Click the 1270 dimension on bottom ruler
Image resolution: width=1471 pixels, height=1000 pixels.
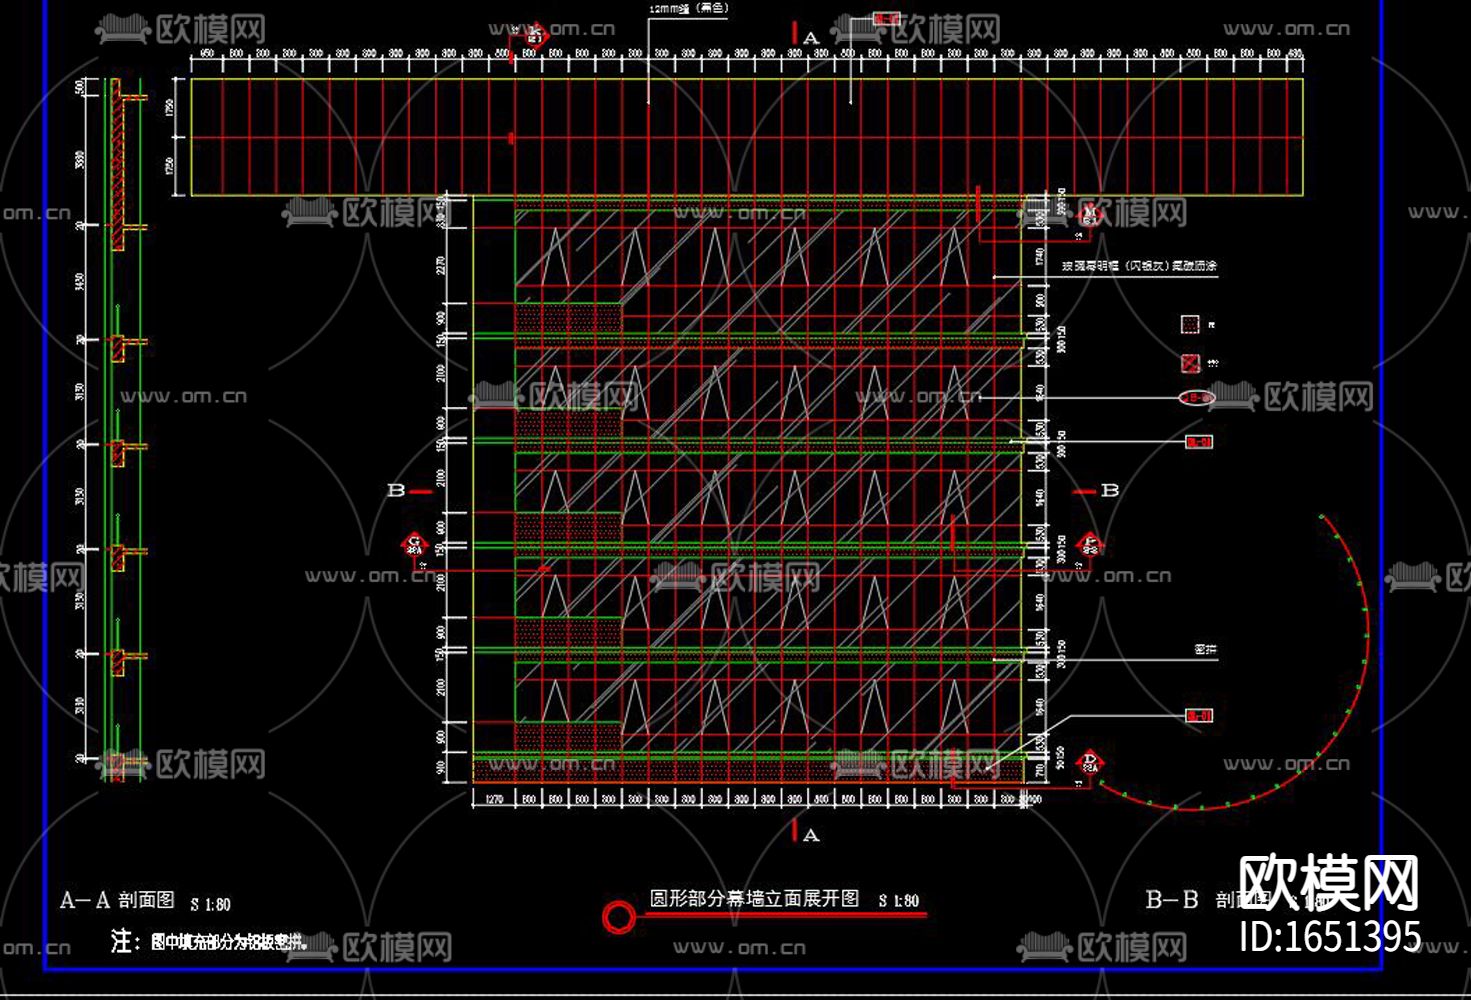(494, 799)
